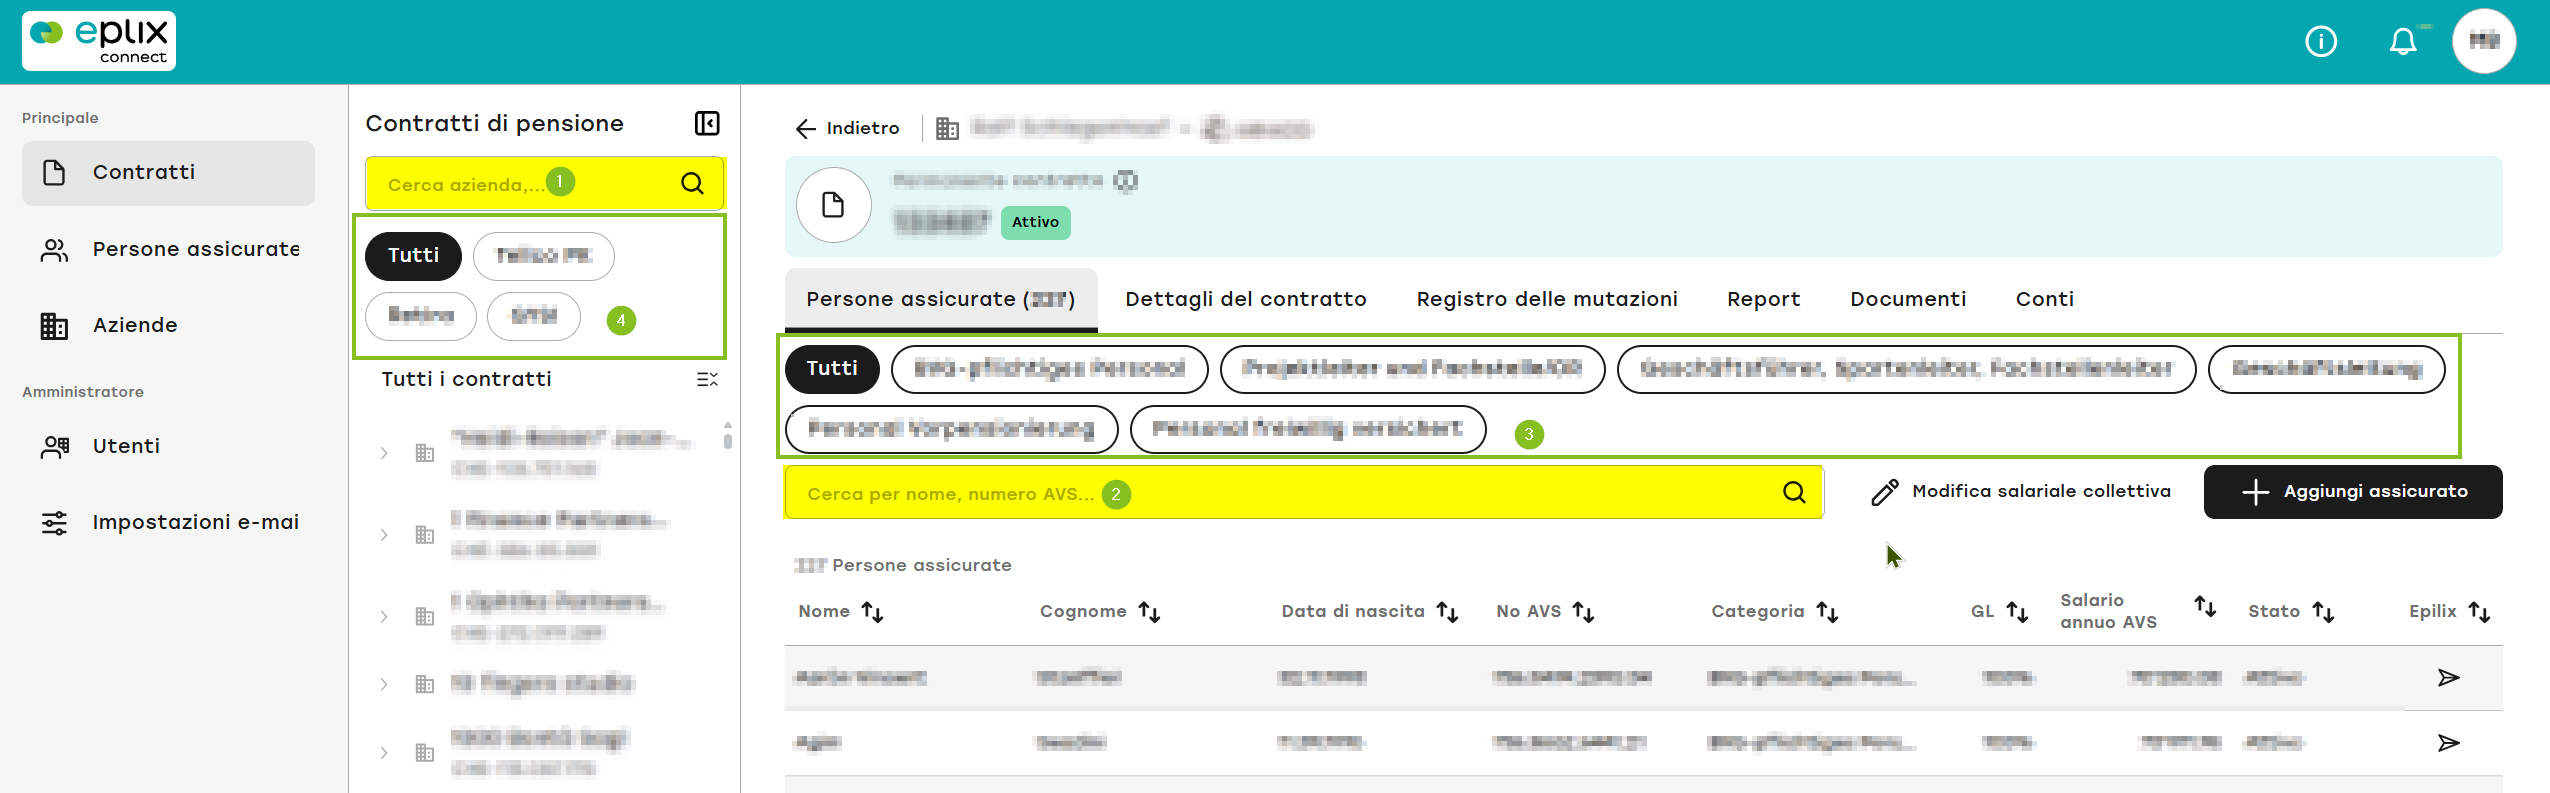The image size is (2550, 793).
Task: Switch to Dettagli del contratto tab
Action: 1246,300
